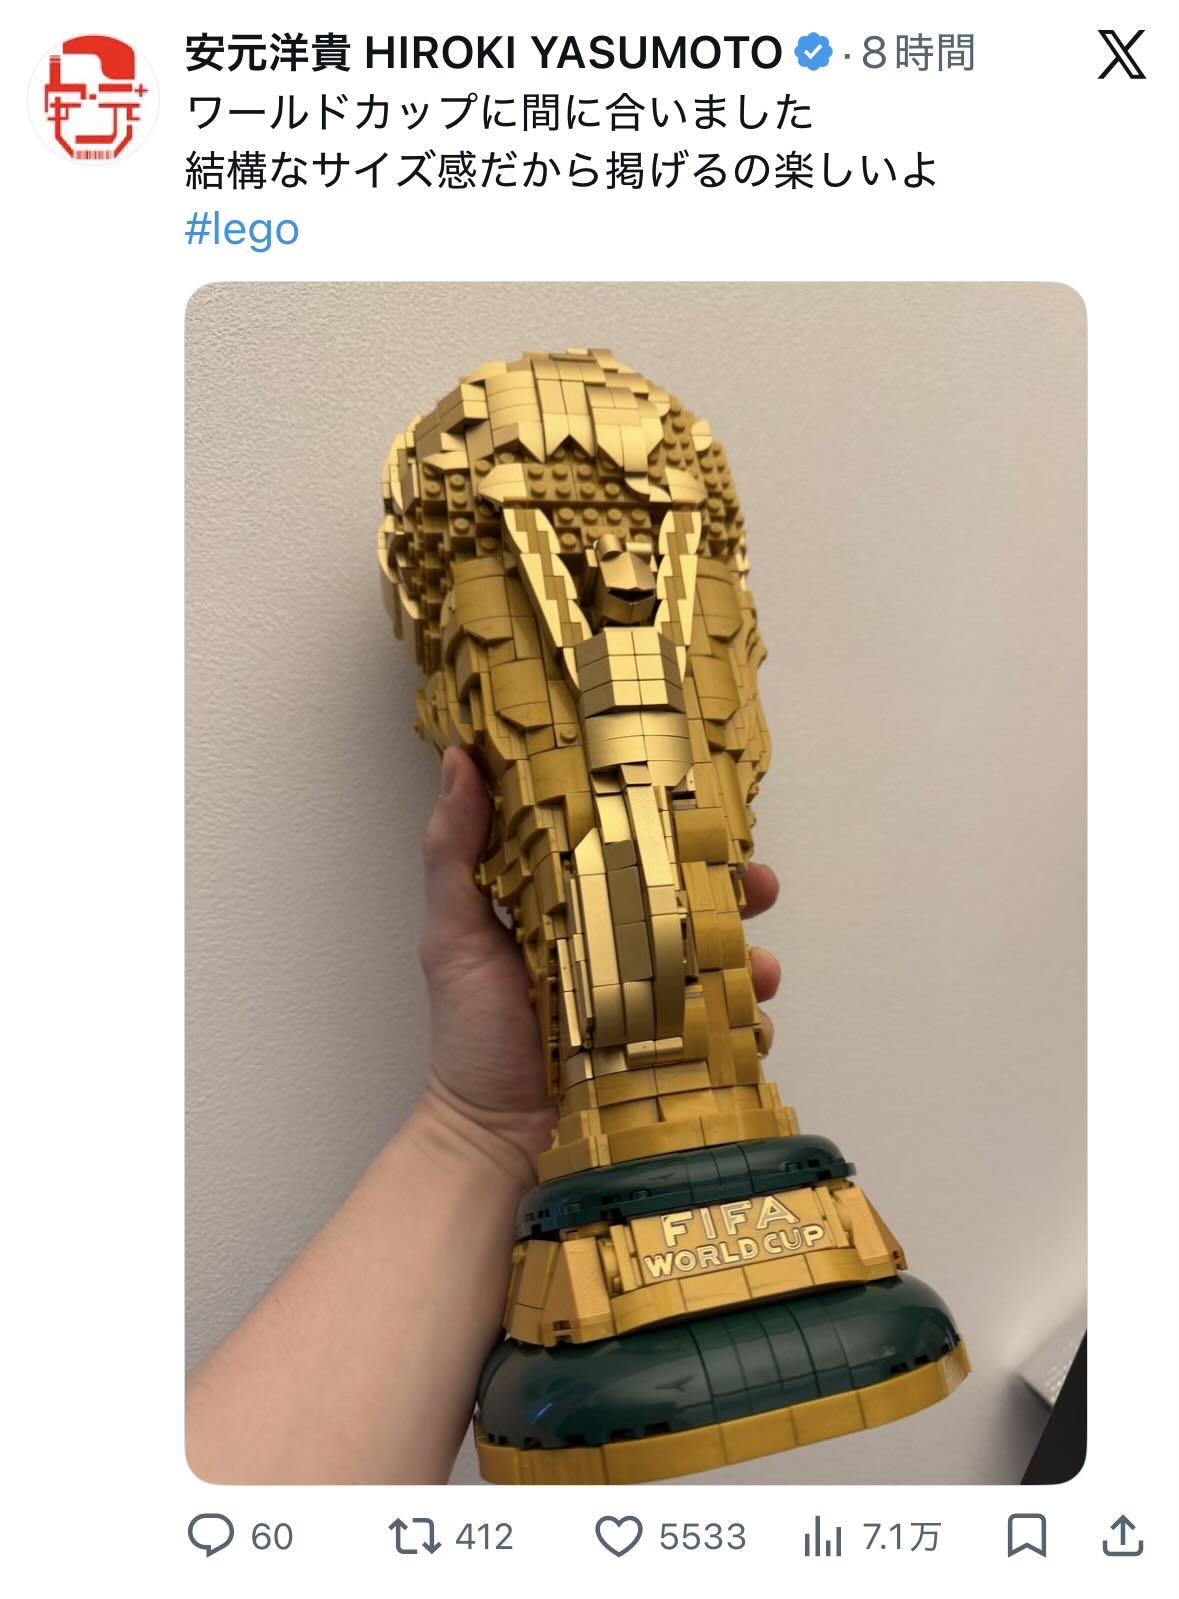
Task: Open the LEGO World Cup trophy photo
Action: [635, 882]
